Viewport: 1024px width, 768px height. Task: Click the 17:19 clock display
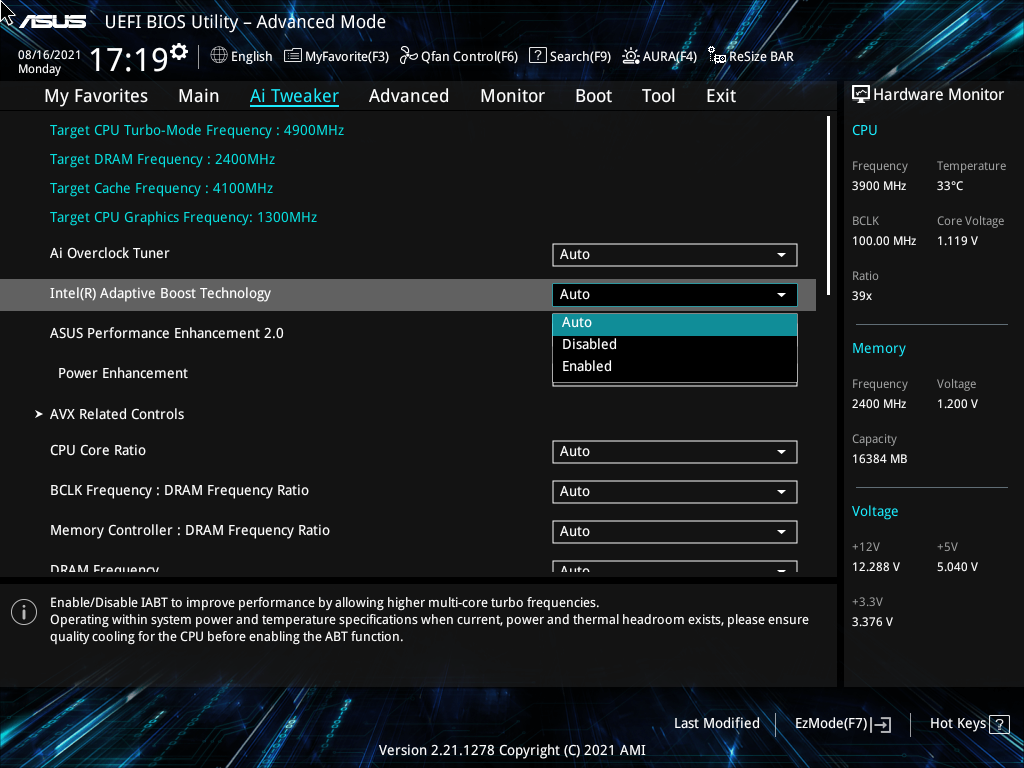point(129,59)
